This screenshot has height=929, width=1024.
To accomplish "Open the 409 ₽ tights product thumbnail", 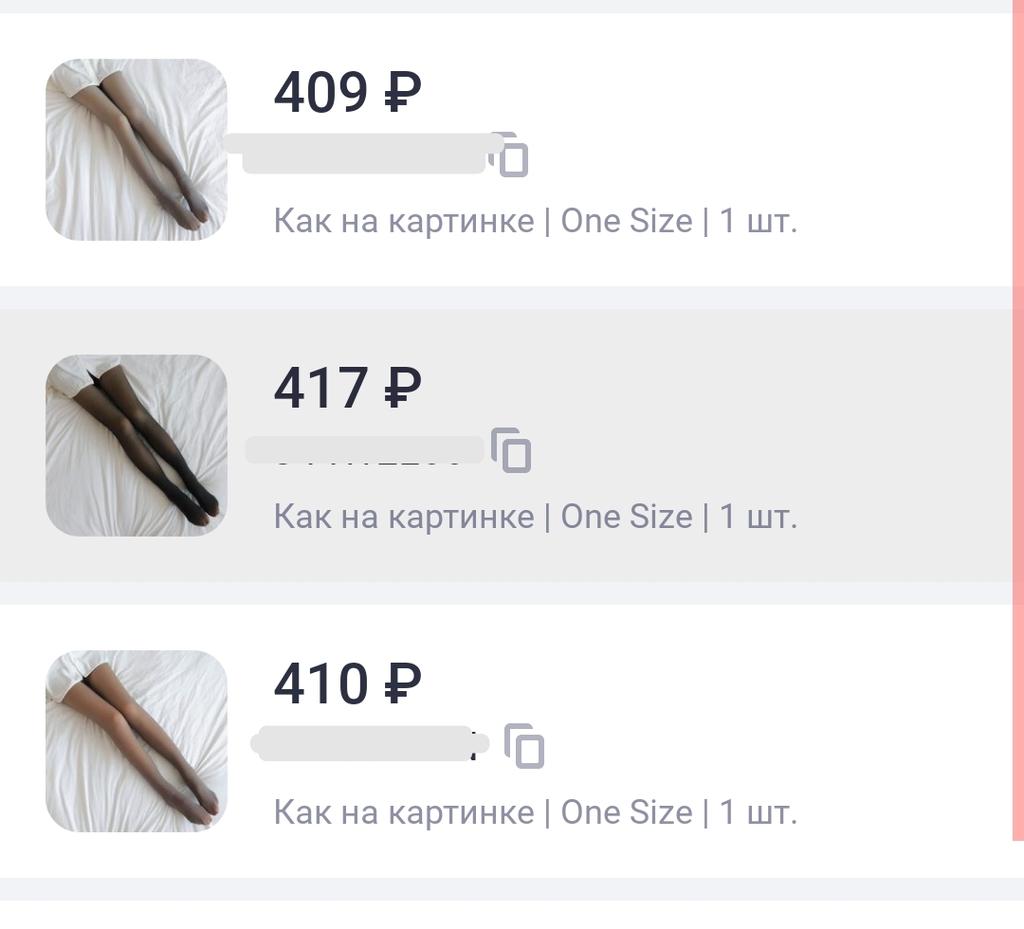I will [x=136, y=150].
